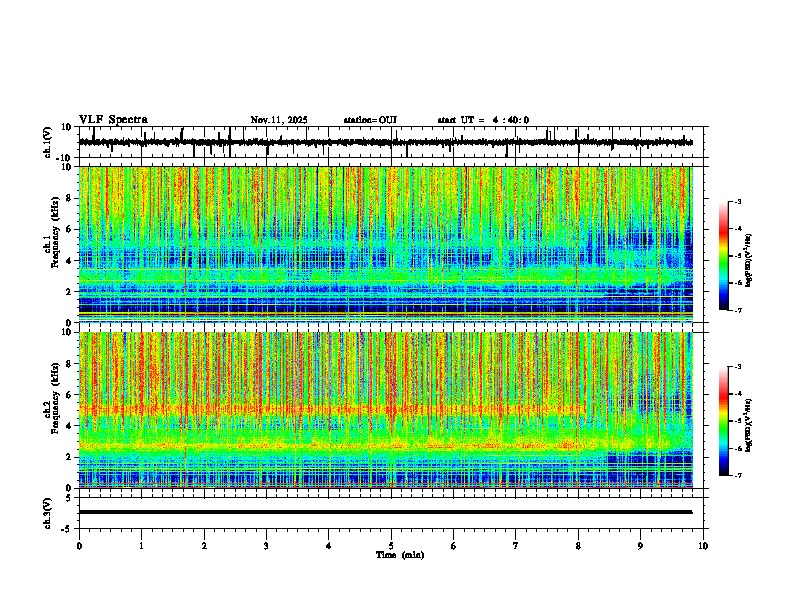
Task: Click the "9" minute tick on time axis
Action: point(640,546)
